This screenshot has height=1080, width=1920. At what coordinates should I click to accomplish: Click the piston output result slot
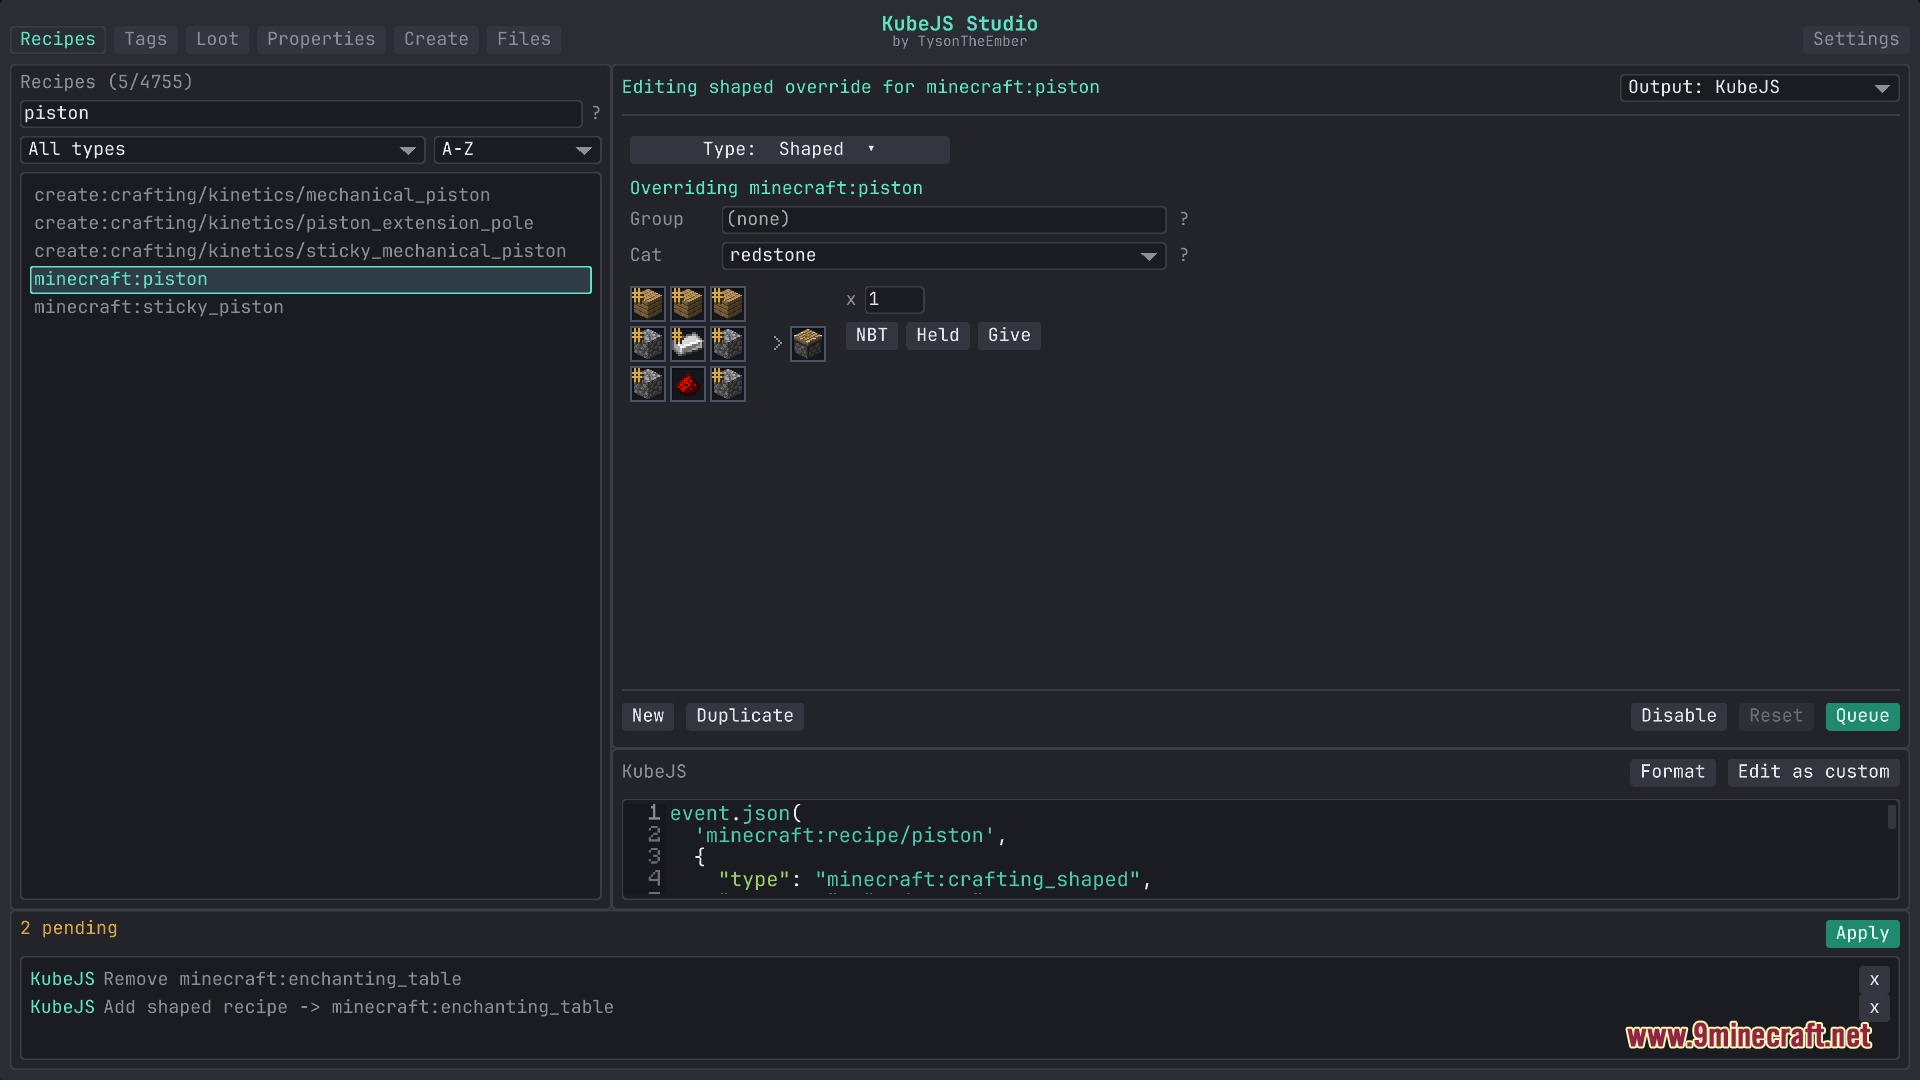pos(808,344)
